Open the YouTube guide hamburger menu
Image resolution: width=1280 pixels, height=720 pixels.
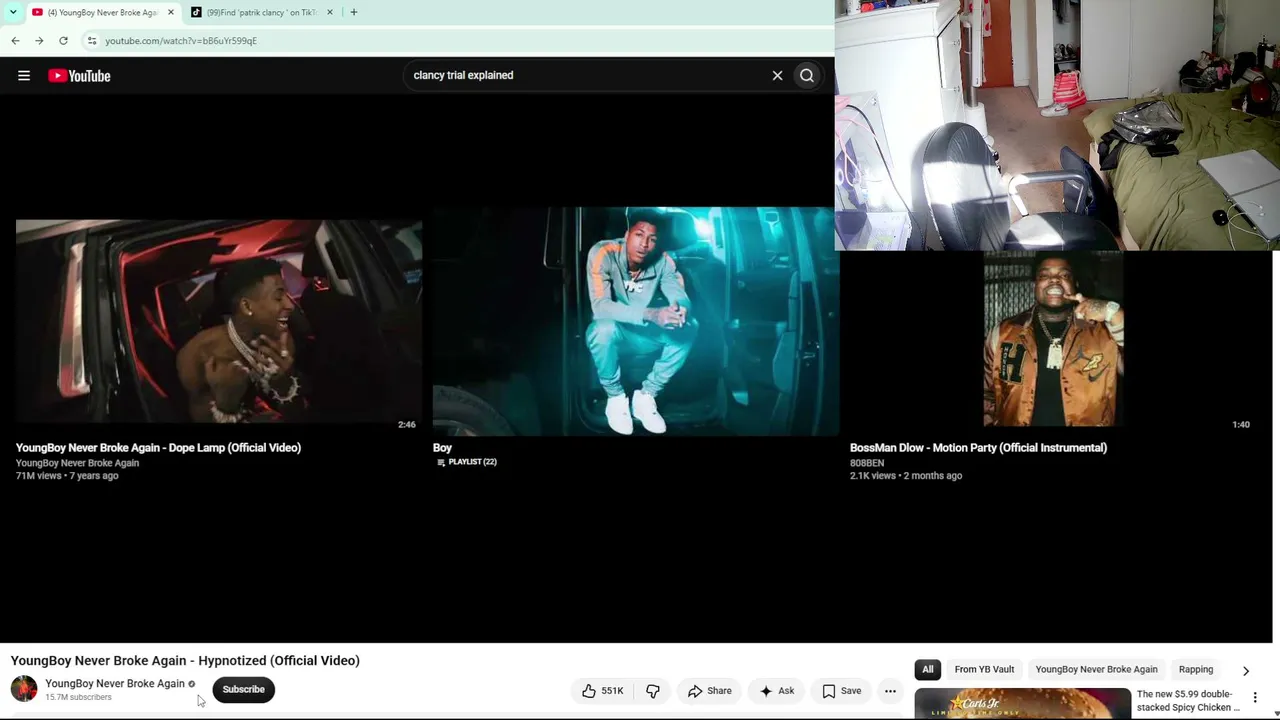click(24, 76)
